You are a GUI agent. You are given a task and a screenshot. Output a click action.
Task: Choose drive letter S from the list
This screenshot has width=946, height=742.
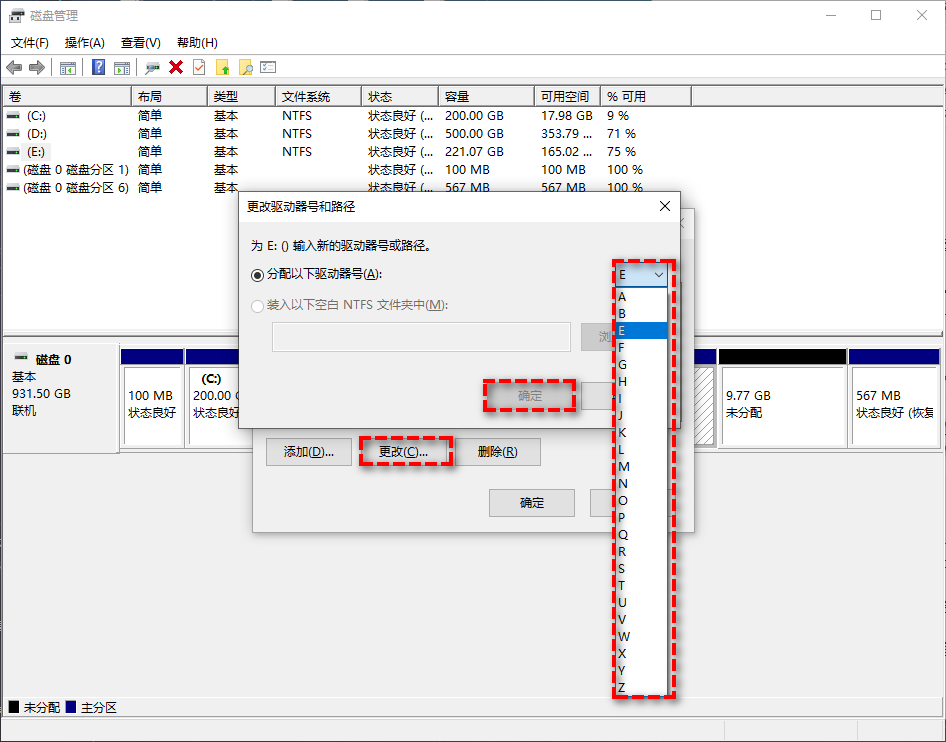tap(641, 569)
